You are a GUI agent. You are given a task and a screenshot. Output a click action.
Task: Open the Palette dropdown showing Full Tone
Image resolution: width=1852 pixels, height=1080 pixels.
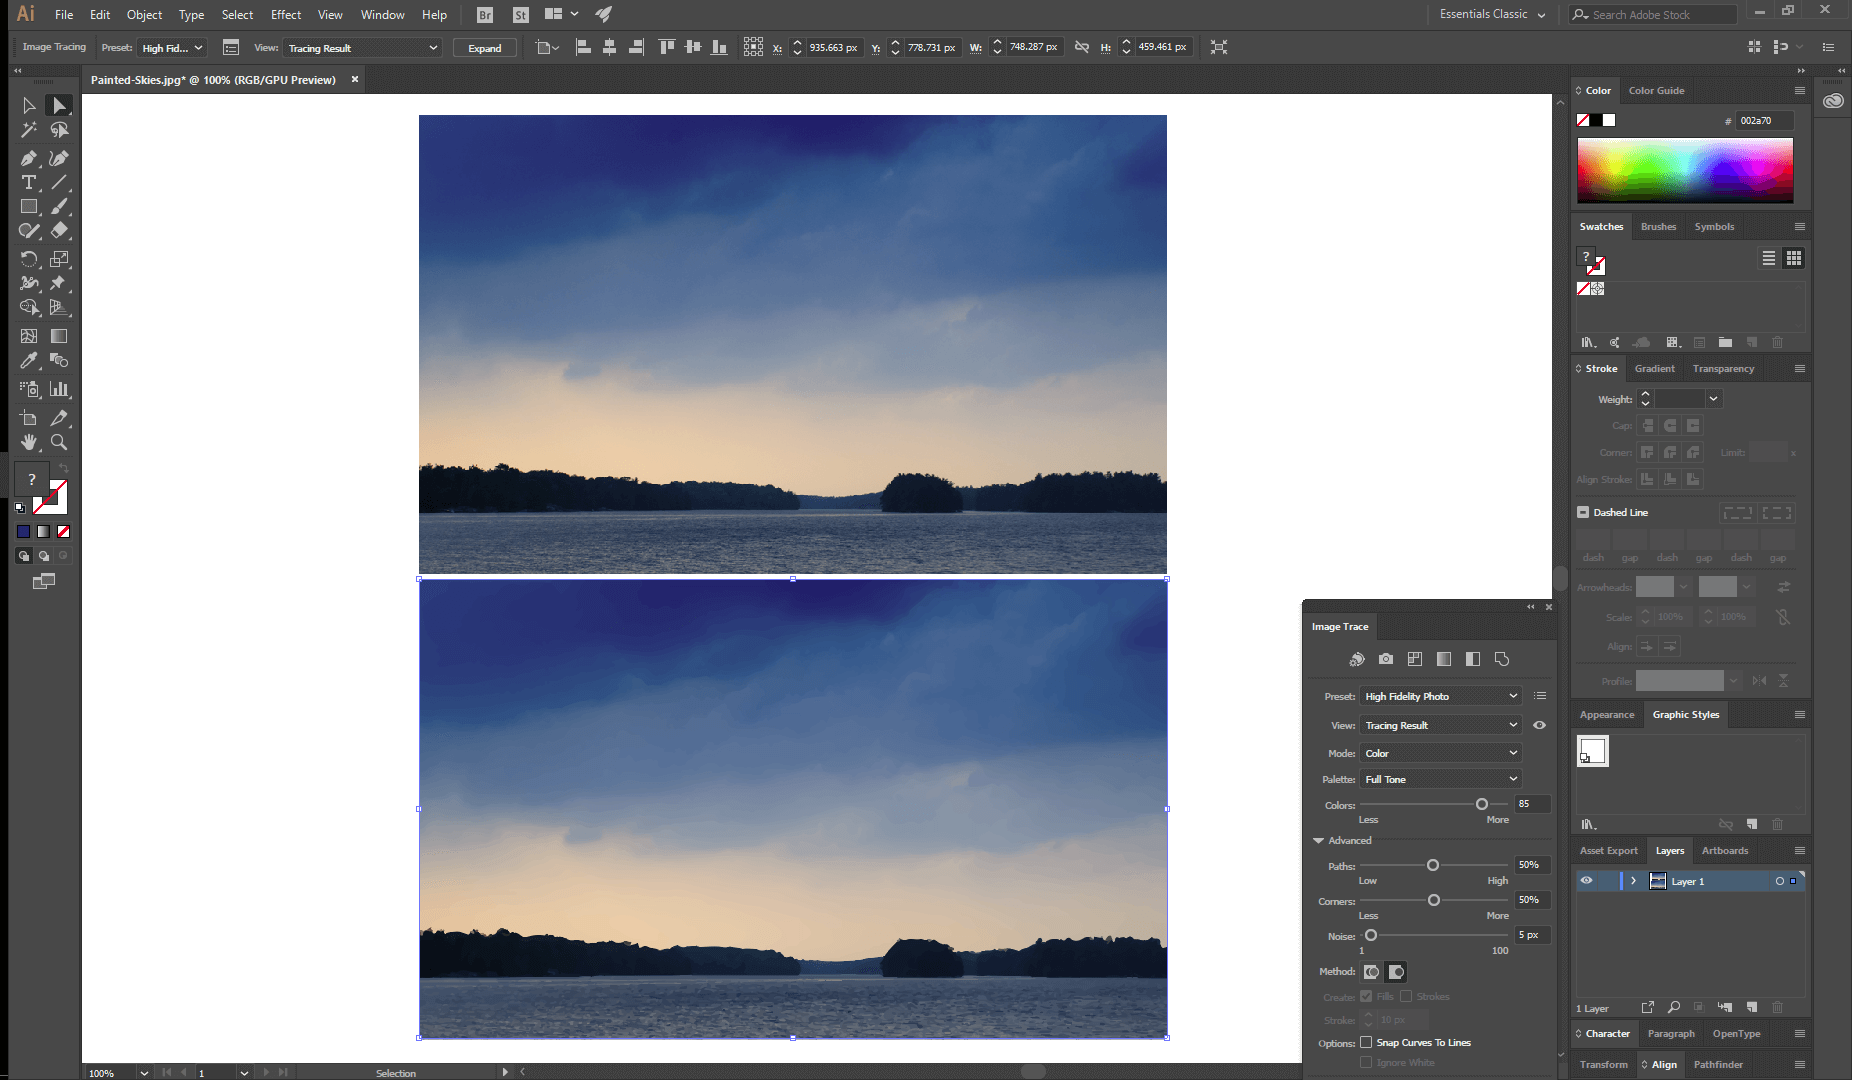[1440, 778]
